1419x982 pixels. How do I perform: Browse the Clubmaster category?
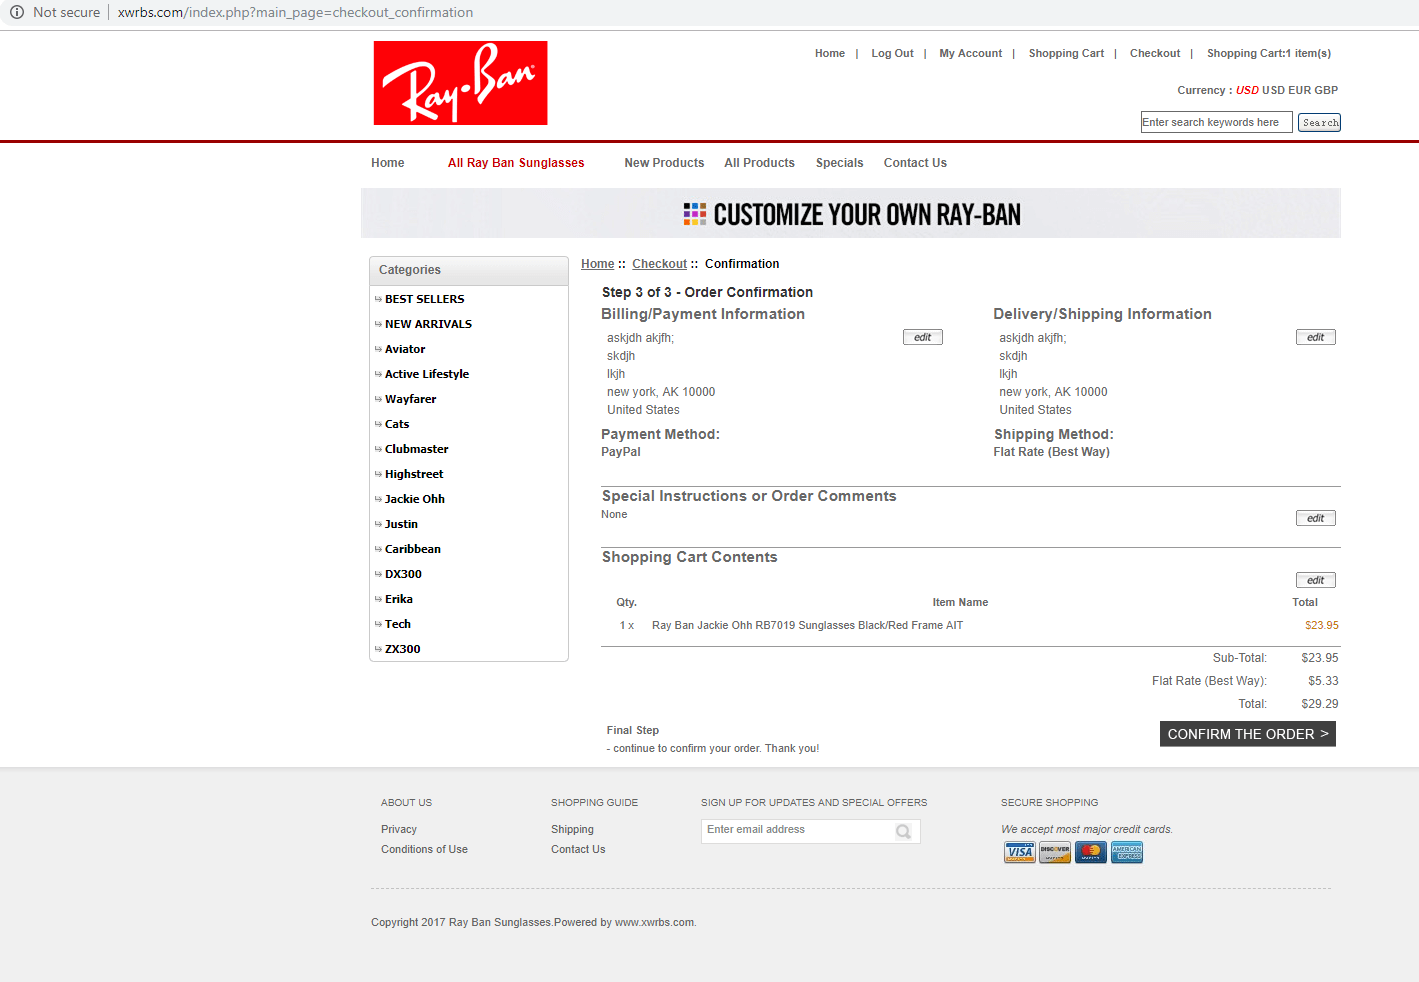pyautogui.click(x=417, y=449)
